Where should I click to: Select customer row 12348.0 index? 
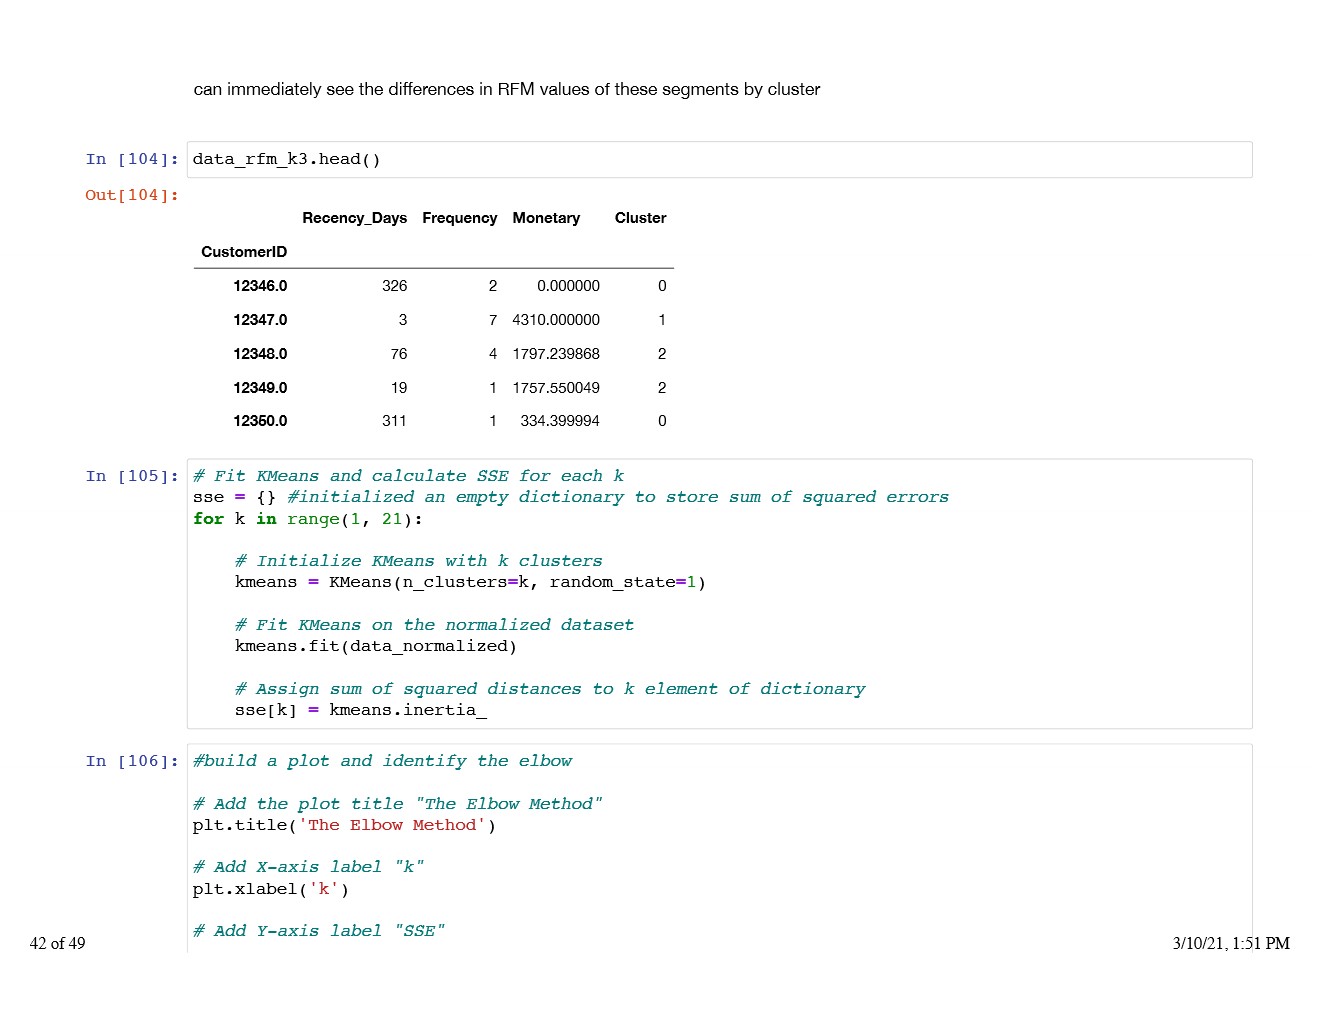point(260,354)
